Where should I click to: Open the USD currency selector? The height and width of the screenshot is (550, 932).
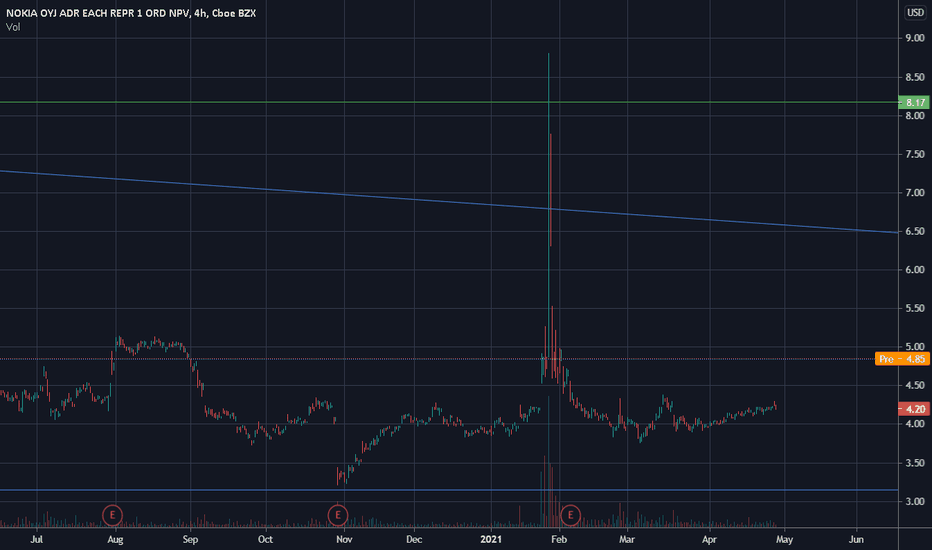point(915,12)
